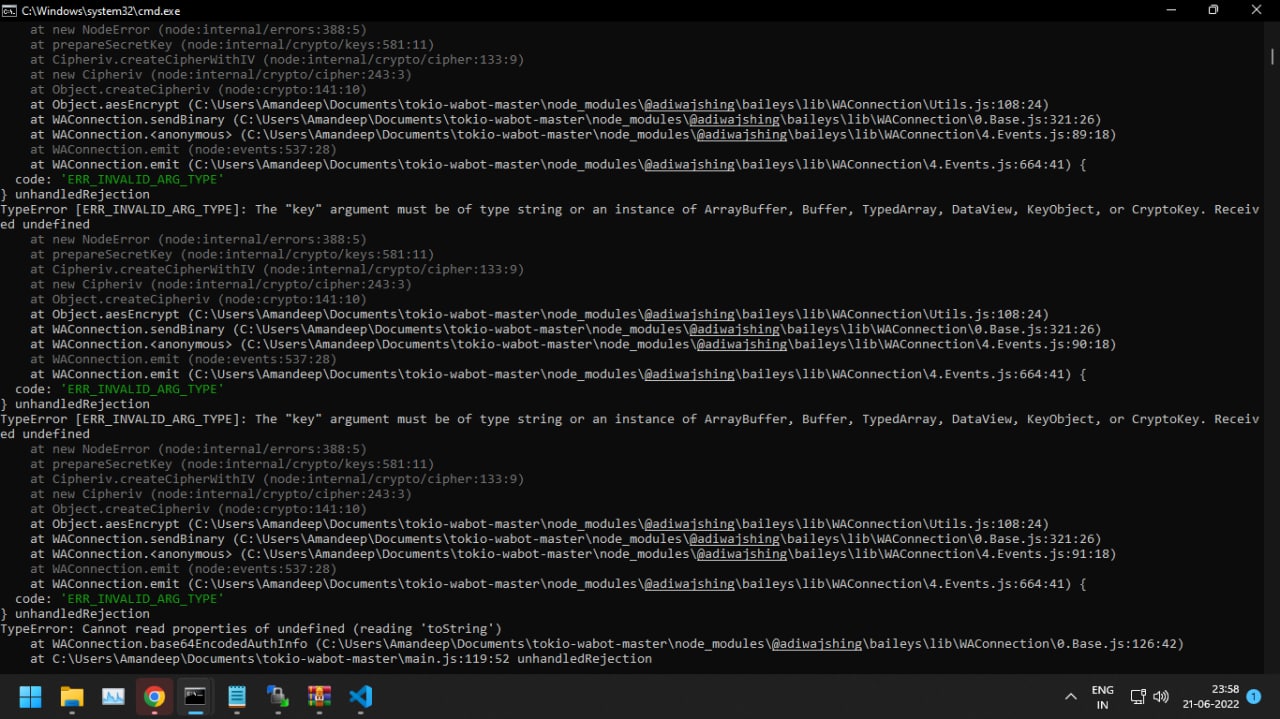This screenshot has height=719, width=1280.
Task: Open the taskbar icon left of WinRAR
Action: click(x=278, y=696)
